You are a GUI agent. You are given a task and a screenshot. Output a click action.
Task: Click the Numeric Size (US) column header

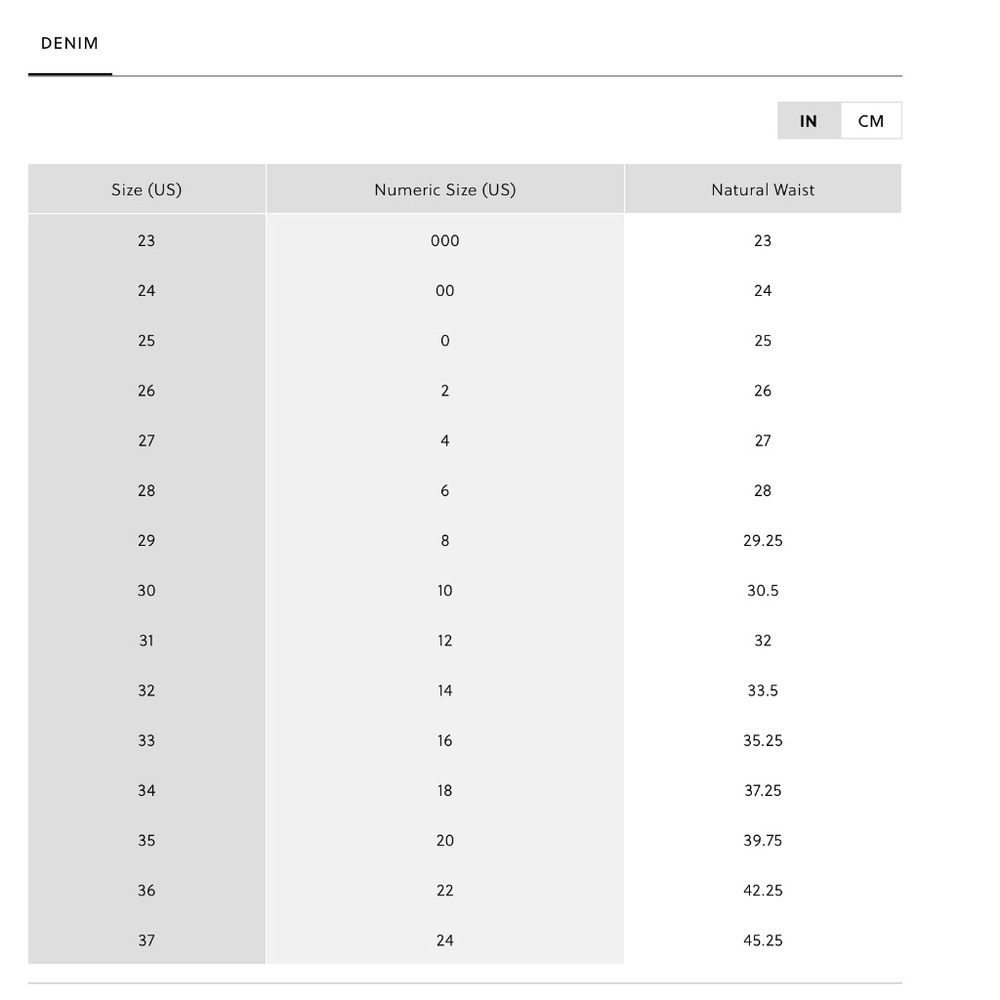coord(445,189)
